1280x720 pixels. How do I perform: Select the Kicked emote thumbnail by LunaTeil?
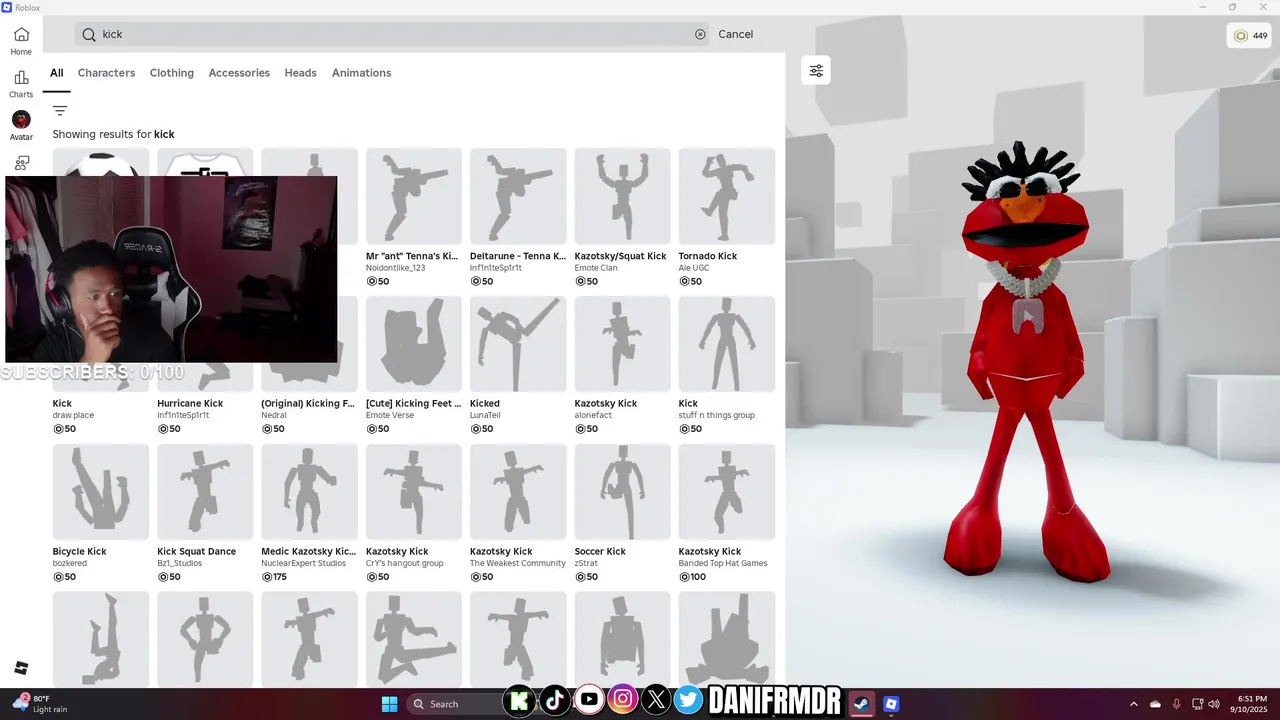518,344
